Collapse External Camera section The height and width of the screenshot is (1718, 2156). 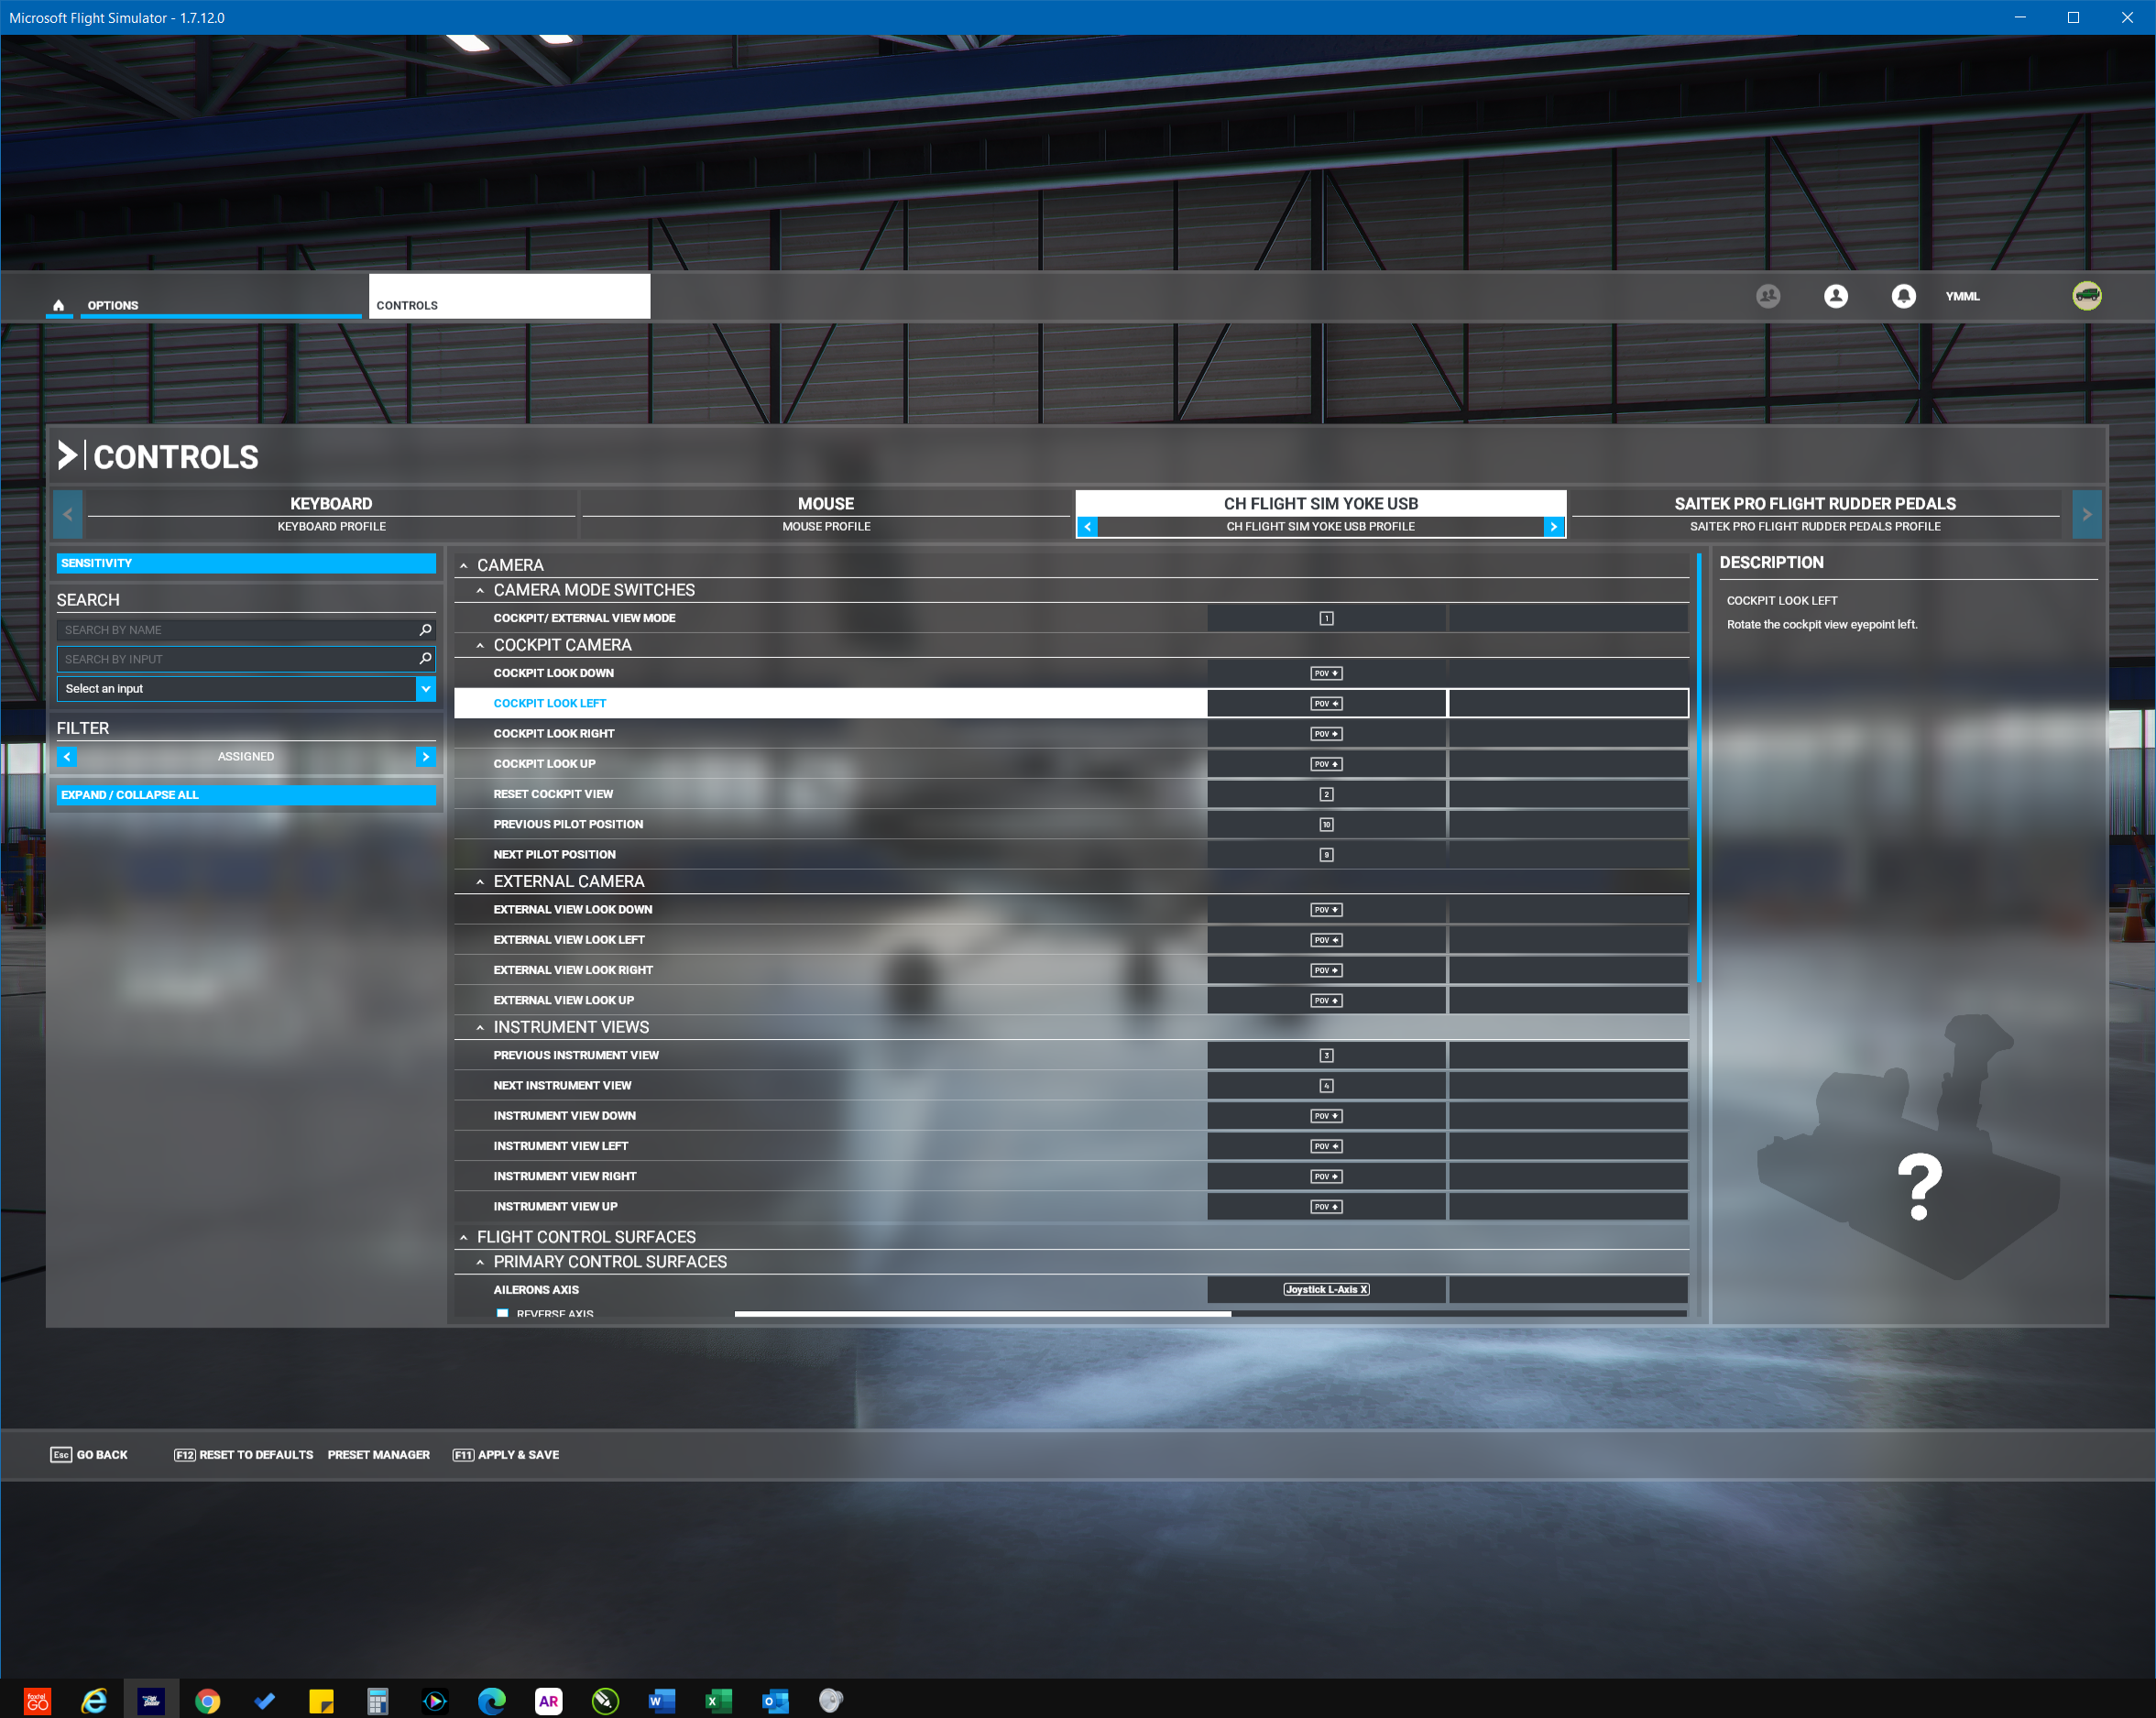click(x=480, y=882)
